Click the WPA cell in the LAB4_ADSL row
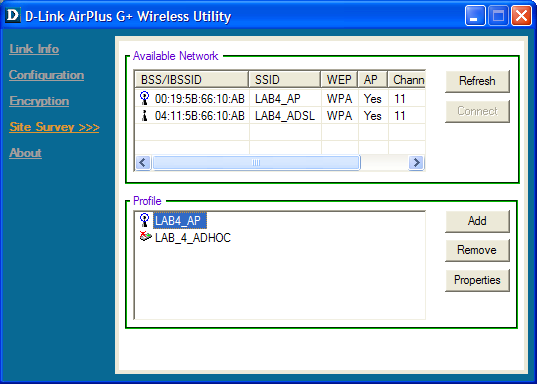 click(339, 116)
